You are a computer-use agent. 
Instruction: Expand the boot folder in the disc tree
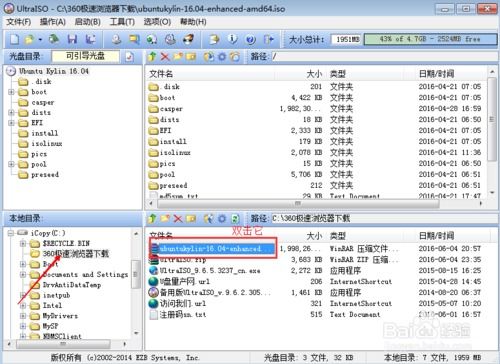(11, 92)
